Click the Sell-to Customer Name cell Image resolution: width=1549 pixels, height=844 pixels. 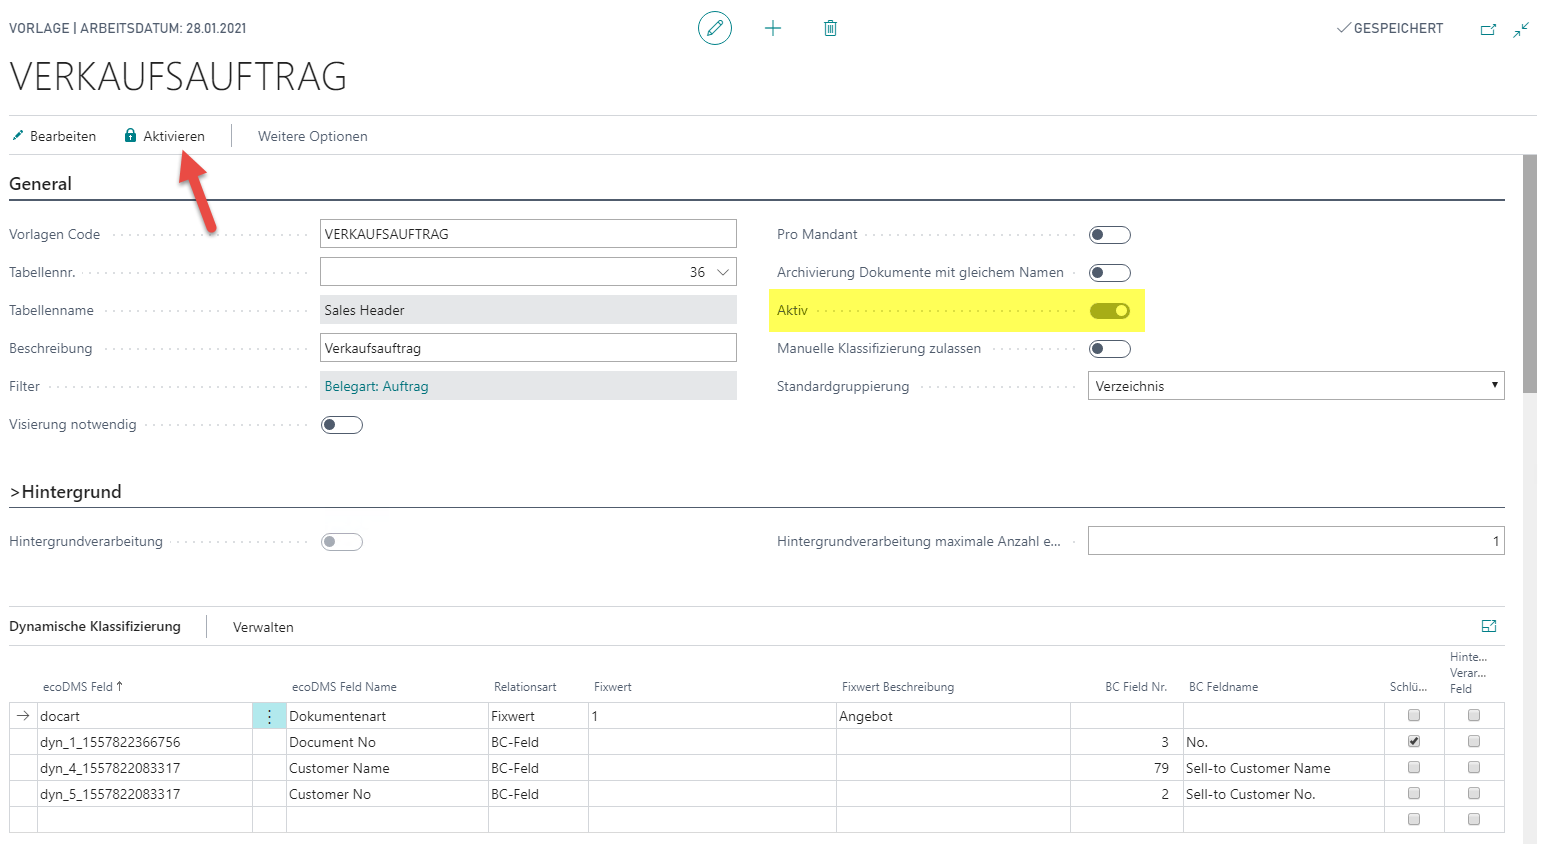pos(1284,768)
